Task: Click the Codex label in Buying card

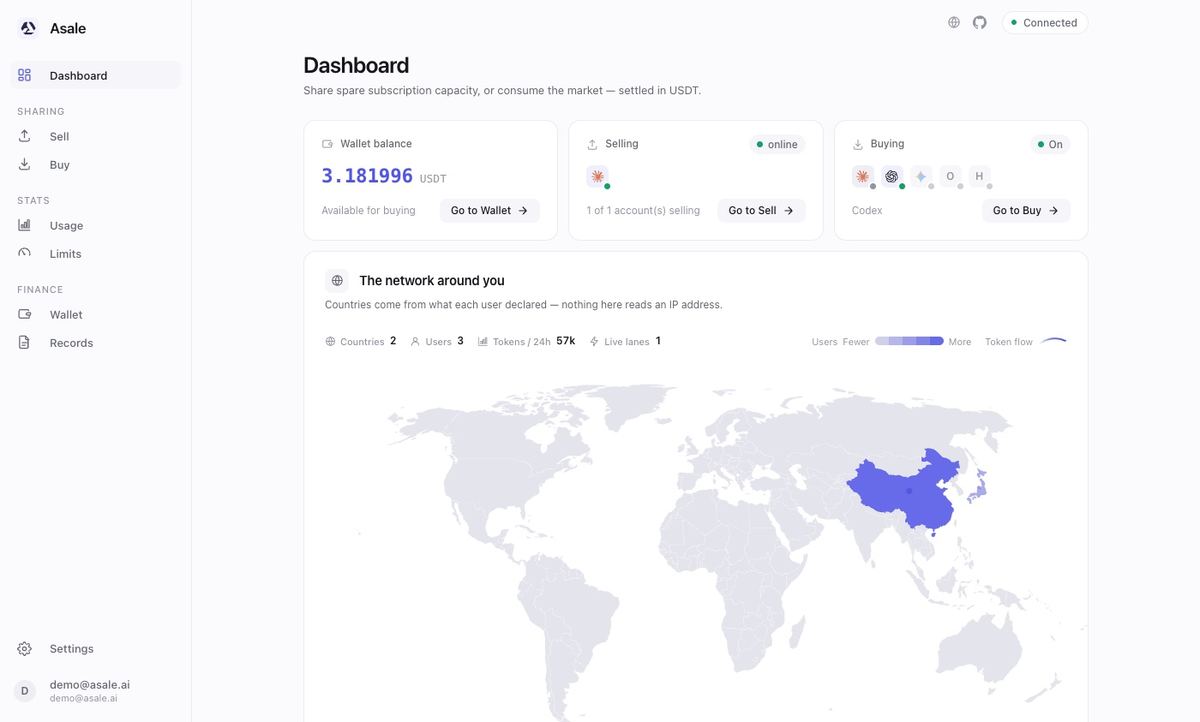Action: [x=867, y=210]
